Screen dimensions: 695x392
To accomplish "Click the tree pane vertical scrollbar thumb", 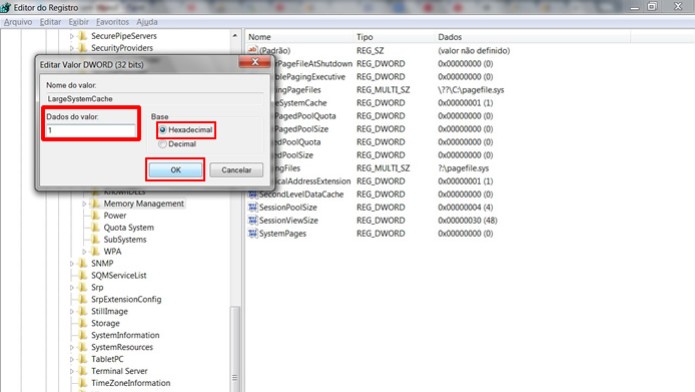I will coord(235,349).
